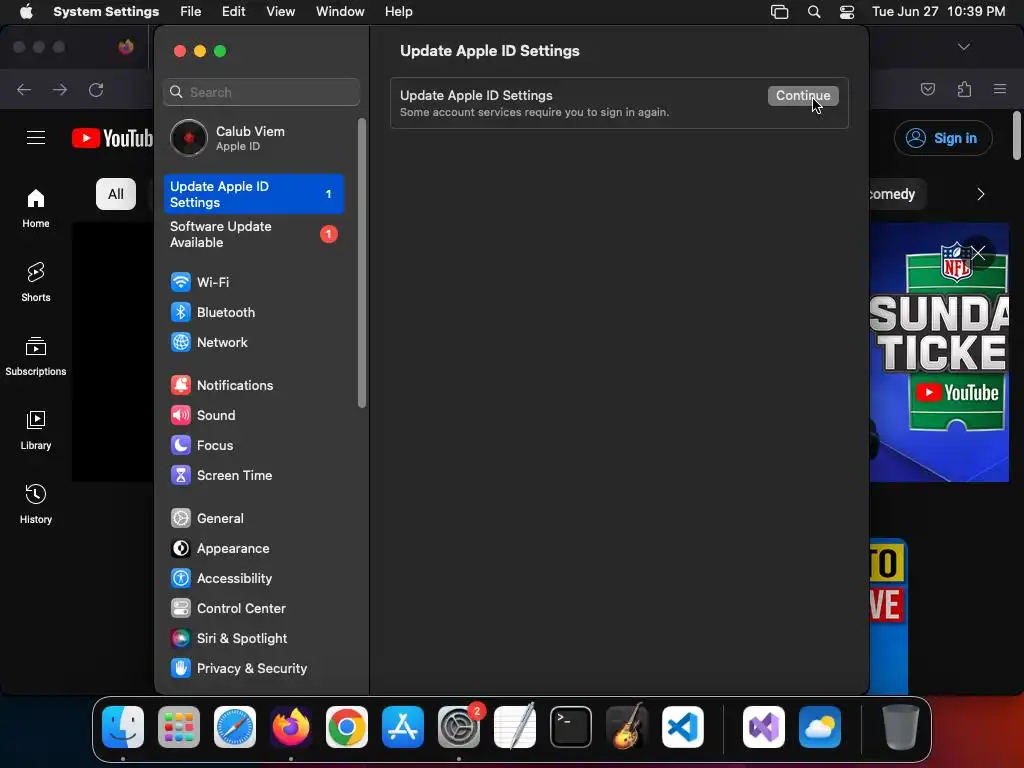Open Software Update Available item
1024x768 pixels.
tap(253, 234)
